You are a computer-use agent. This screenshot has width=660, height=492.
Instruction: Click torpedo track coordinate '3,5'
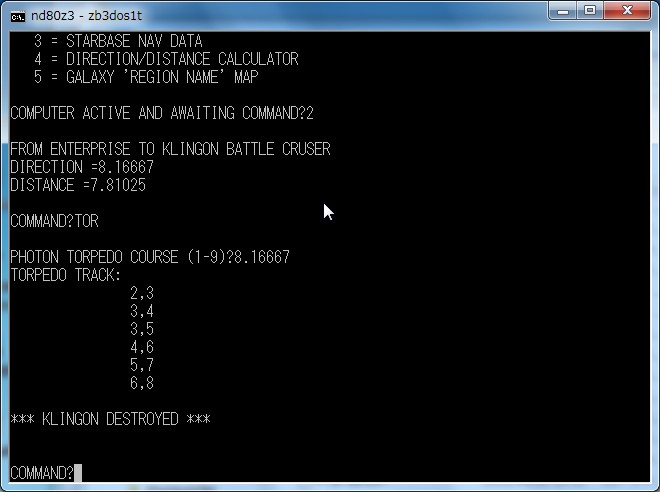tap(142, 329)
